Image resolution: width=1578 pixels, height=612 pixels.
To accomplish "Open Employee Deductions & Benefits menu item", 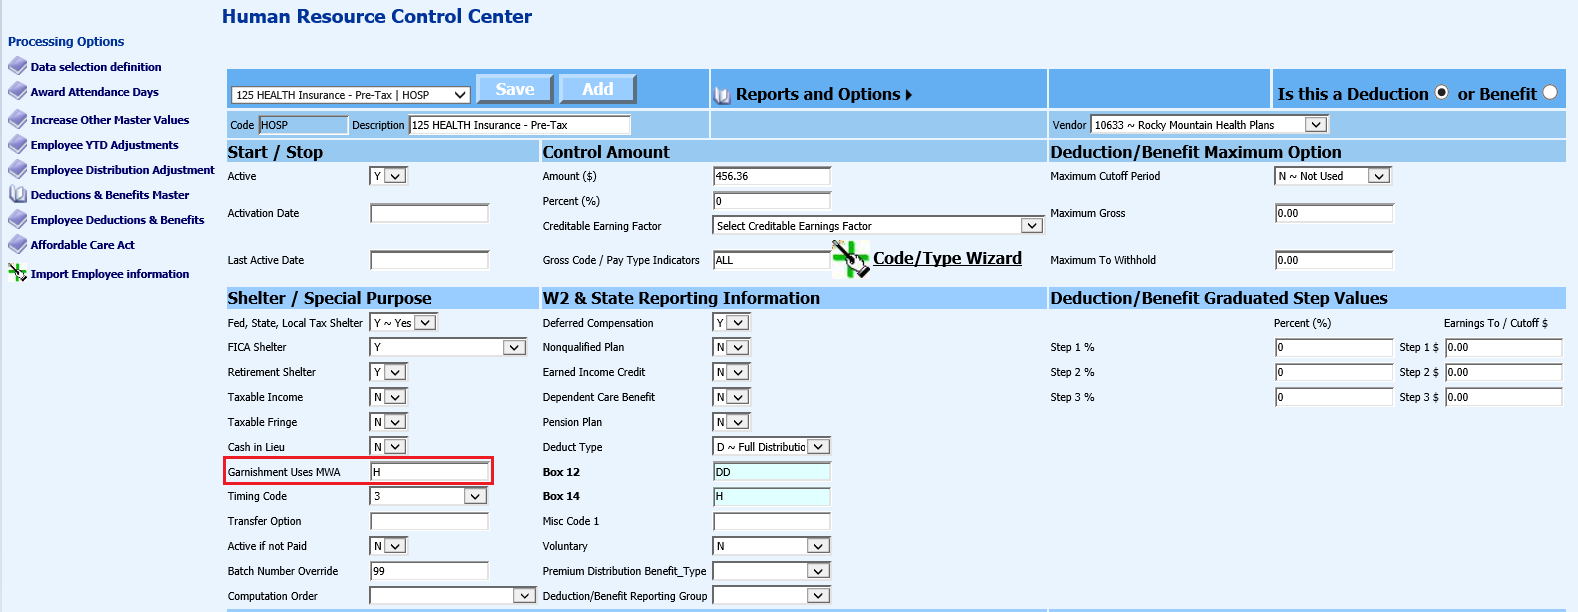I will (117, 220).
